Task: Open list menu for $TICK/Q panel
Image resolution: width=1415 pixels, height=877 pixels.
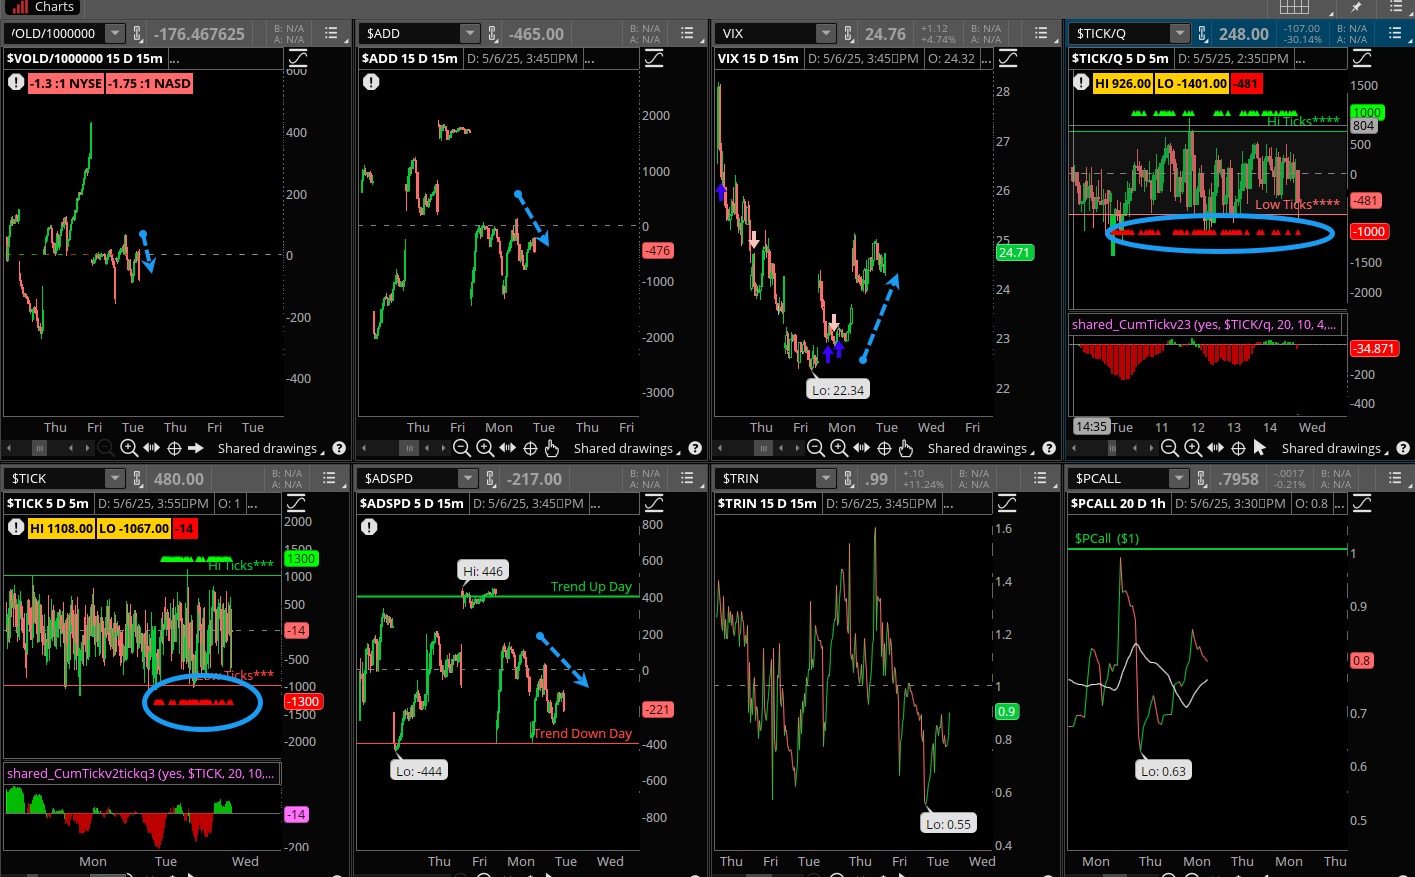Action: coord(1395,34)
